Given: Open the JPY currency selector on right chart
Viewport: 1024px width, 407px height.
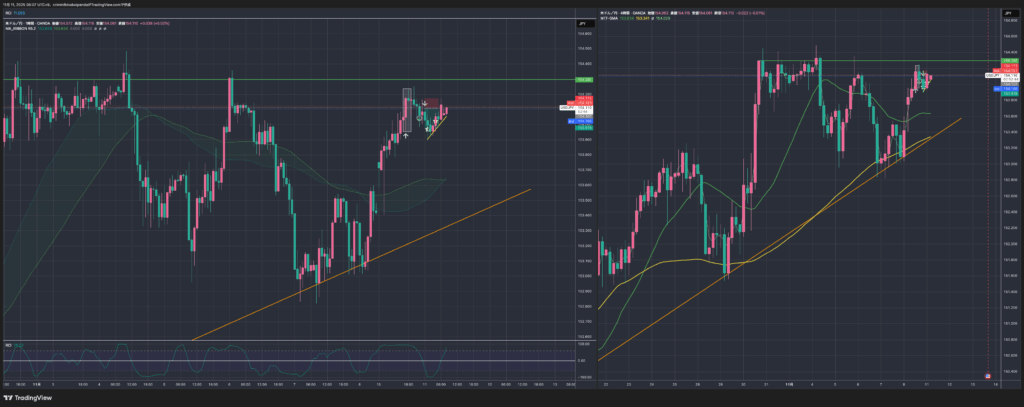Looking at the screenshot, I should [x=1007, y=12].
